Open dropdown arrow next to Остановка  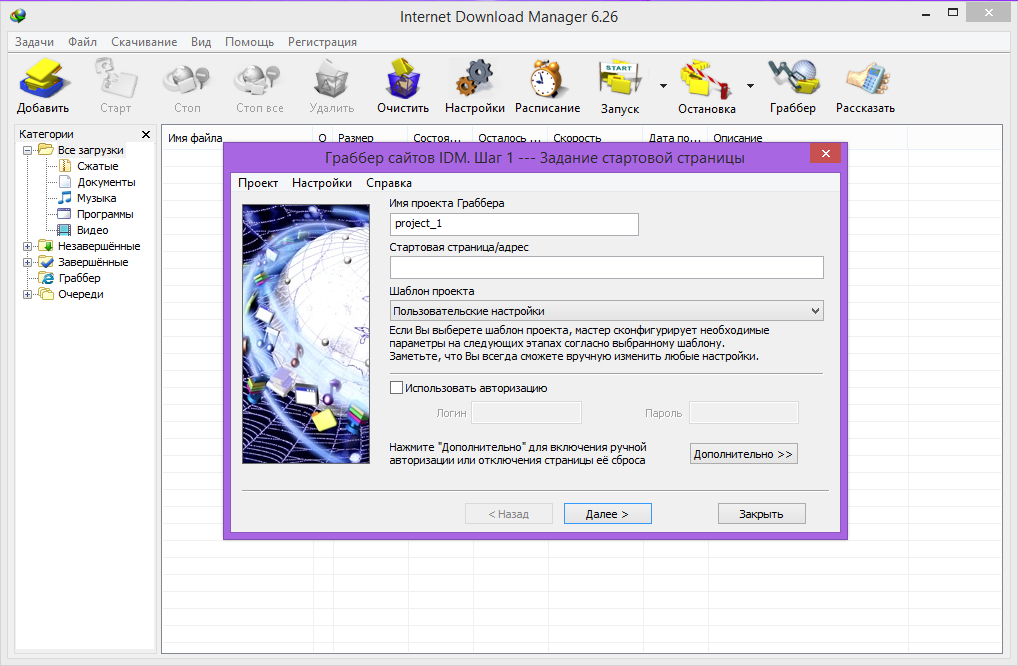tap(750, 86)
